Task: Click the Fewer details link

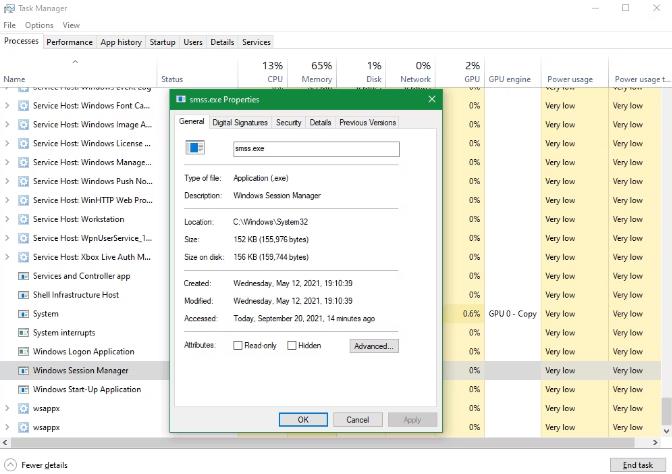Action: 44,465
